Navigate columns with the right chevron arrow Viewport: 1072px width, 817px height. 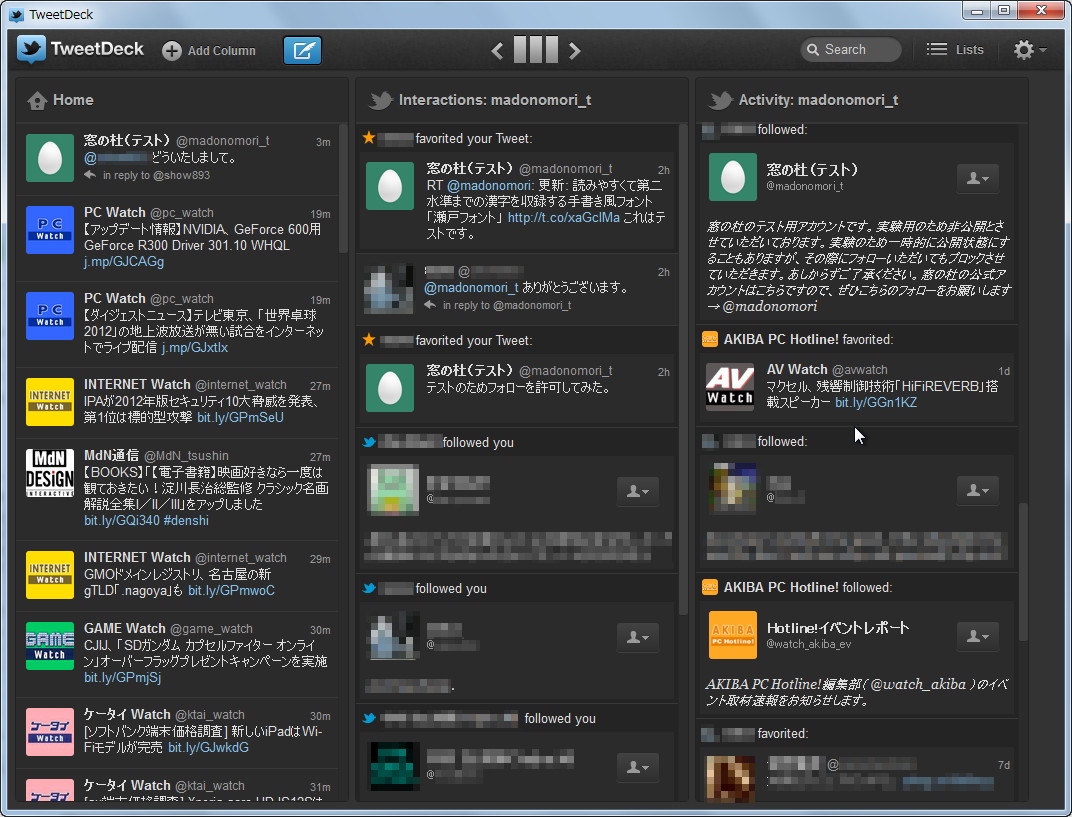(575, 49)
